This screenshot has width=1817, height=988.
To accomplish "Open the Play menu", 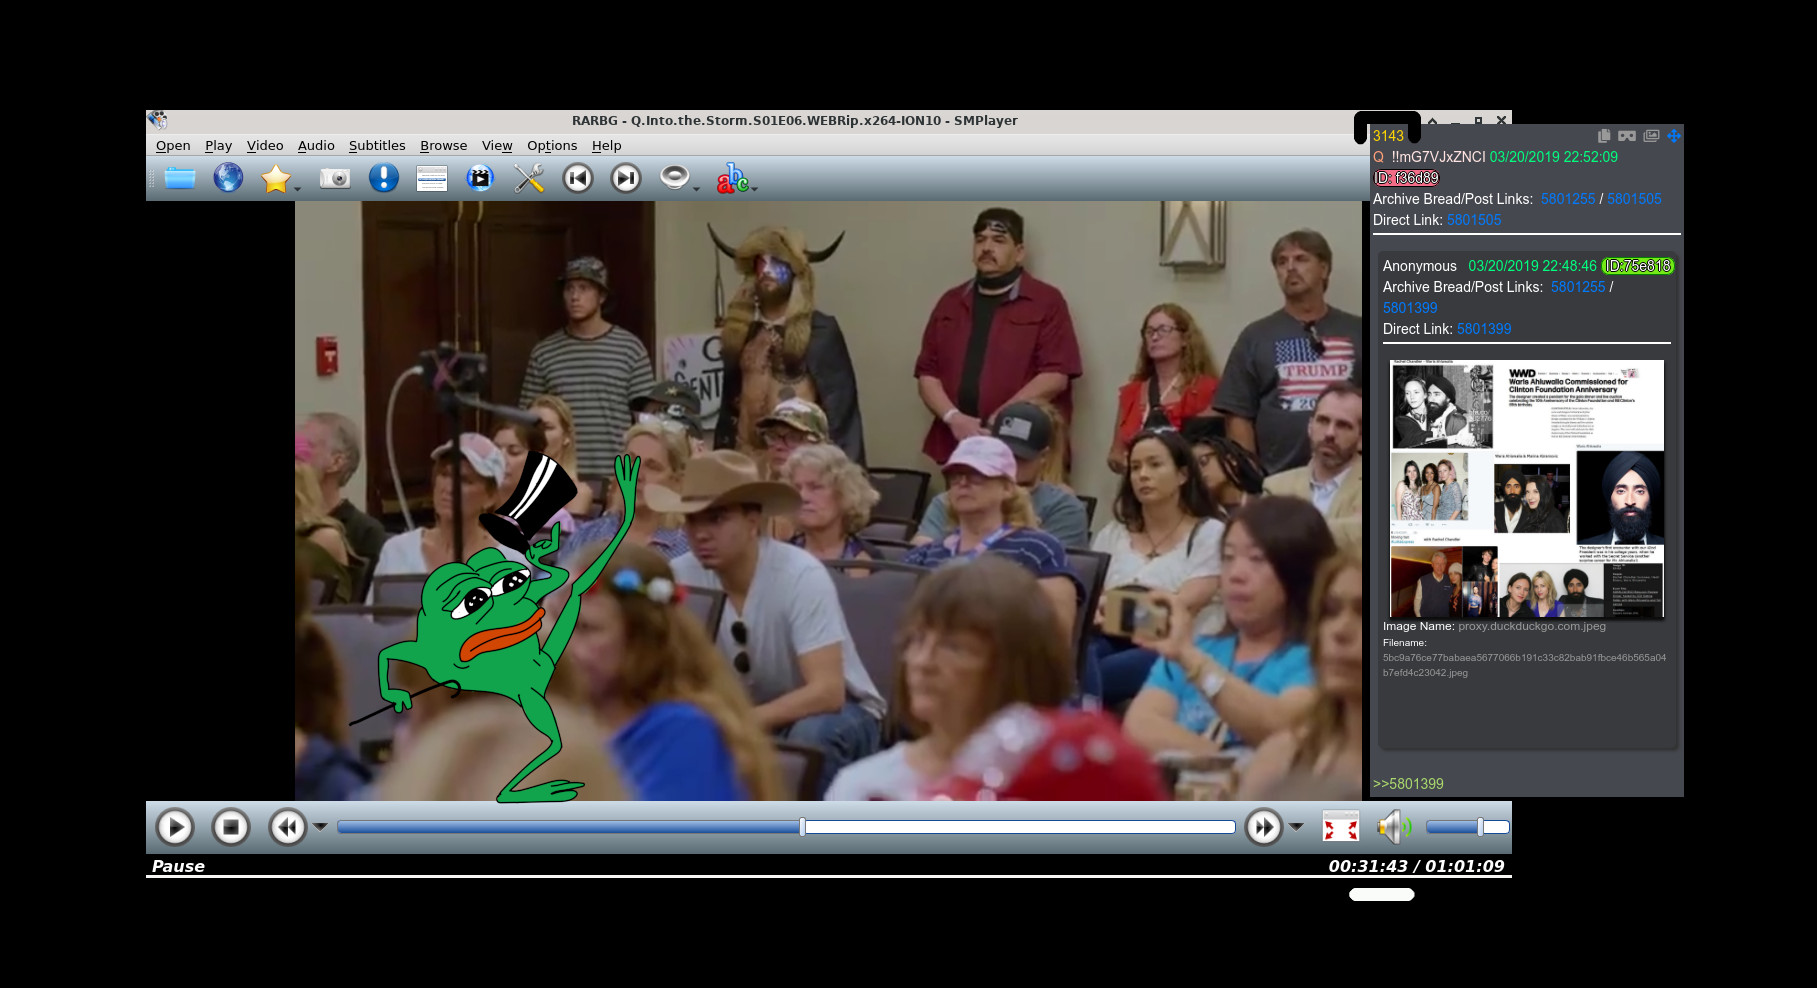I will tap(218, 146).
